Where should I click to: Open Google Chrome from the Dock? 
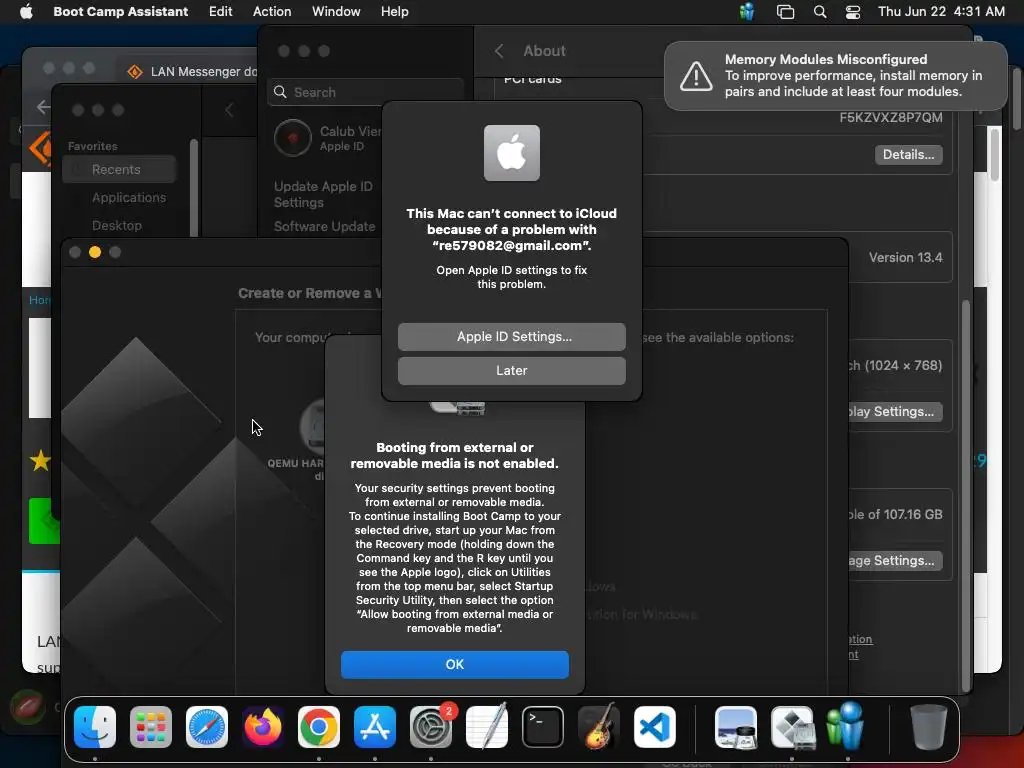(319, 727)
